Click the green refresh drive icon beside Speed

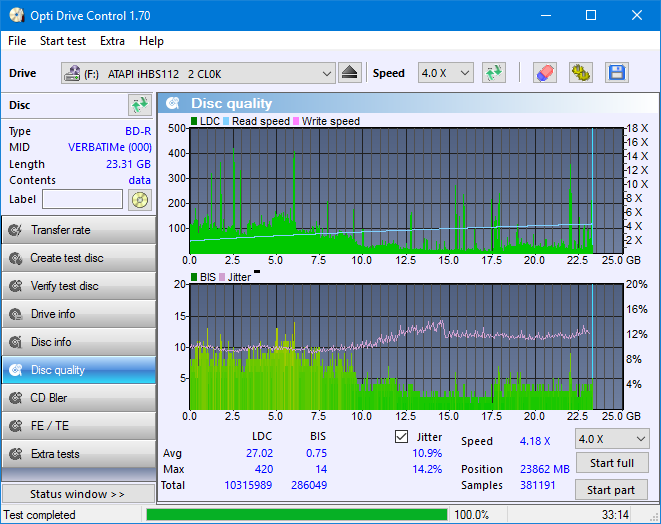(x=494, y=73)
